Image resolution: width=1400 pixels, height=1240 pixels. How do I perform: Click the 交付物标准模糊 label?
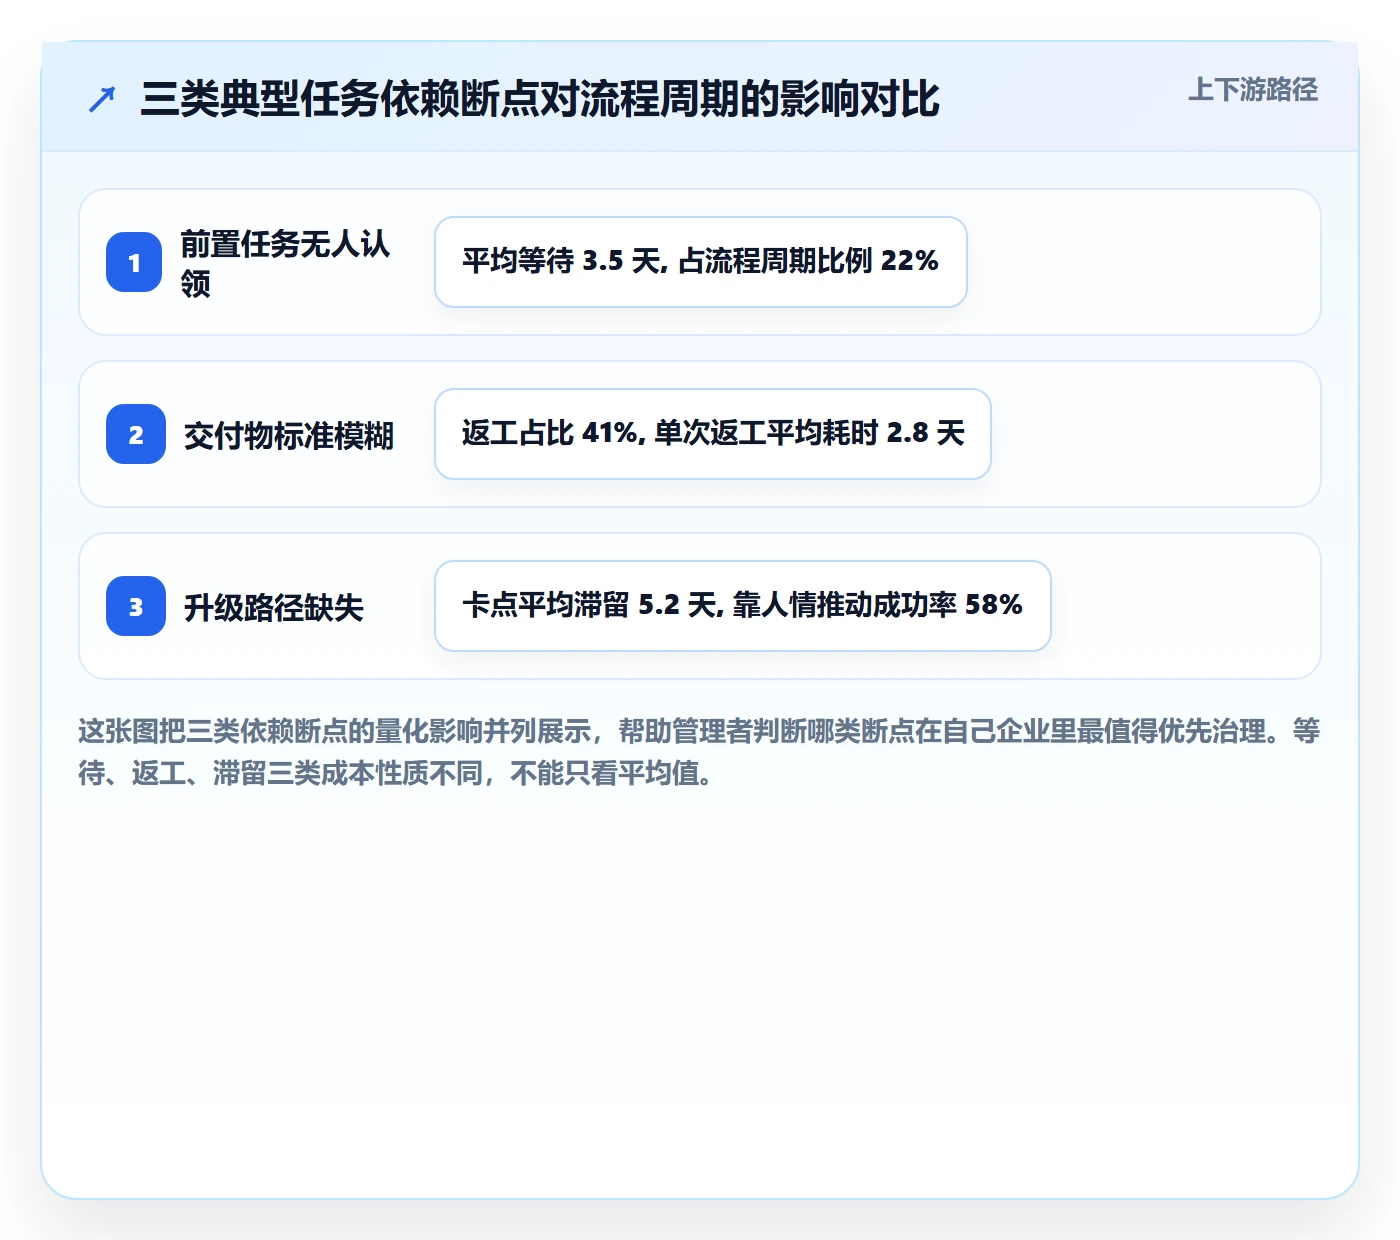[289, 435]
